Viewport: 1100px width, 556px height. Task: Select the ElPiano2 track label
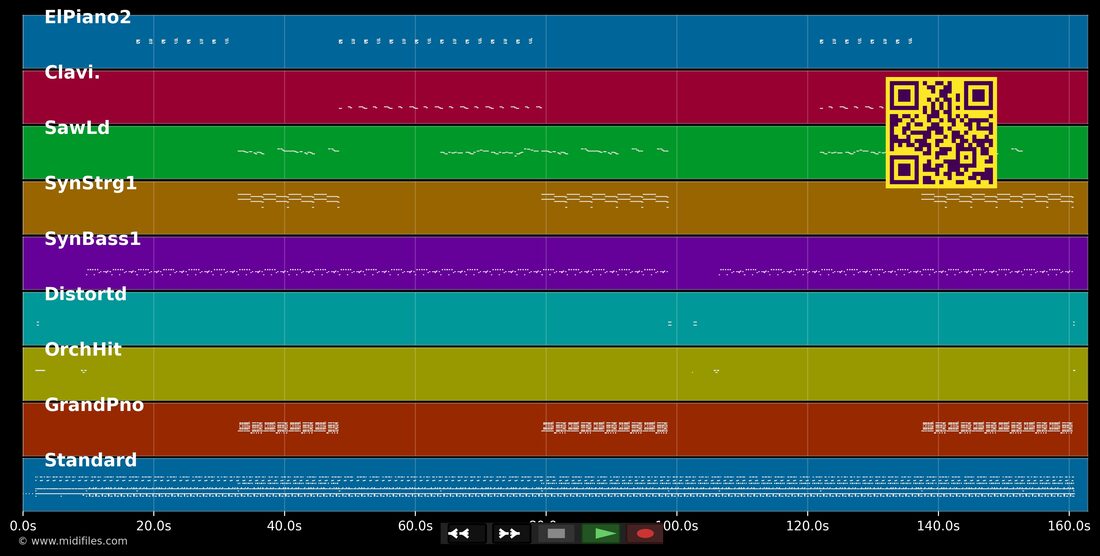(88, 18)
